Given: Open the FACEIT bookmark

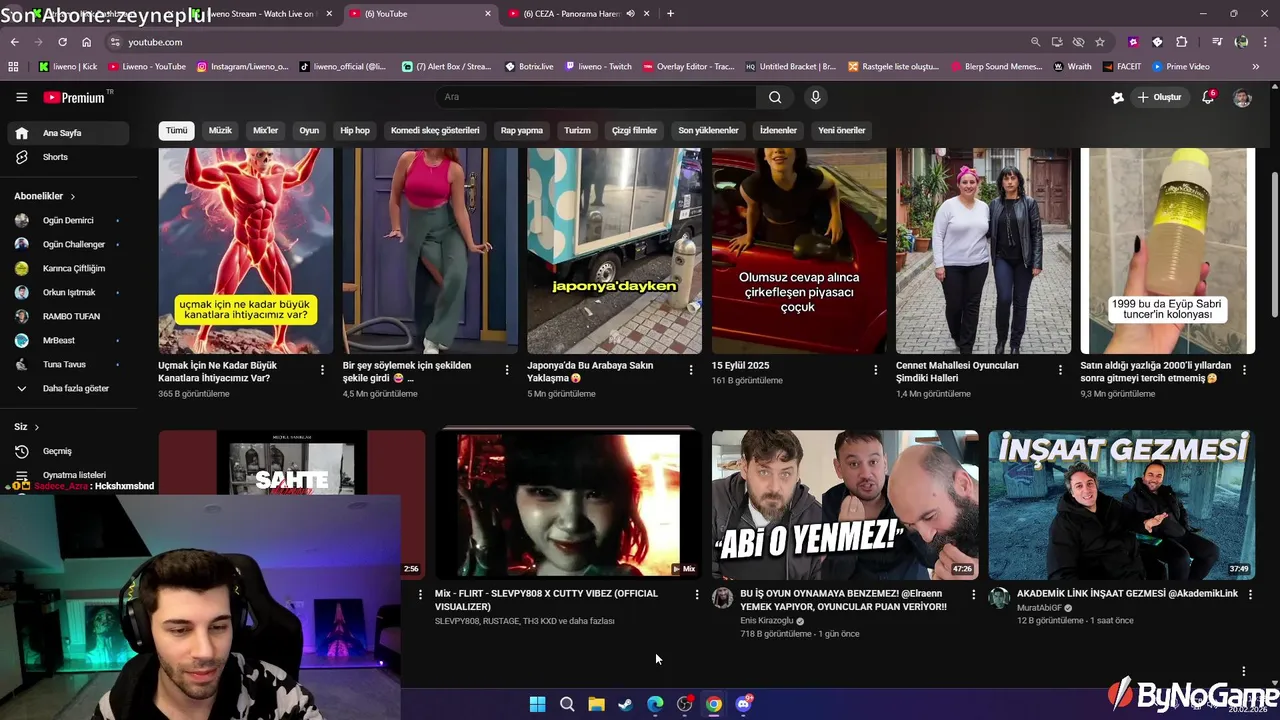Looking at the screenshot, I should coord(1122,66).
